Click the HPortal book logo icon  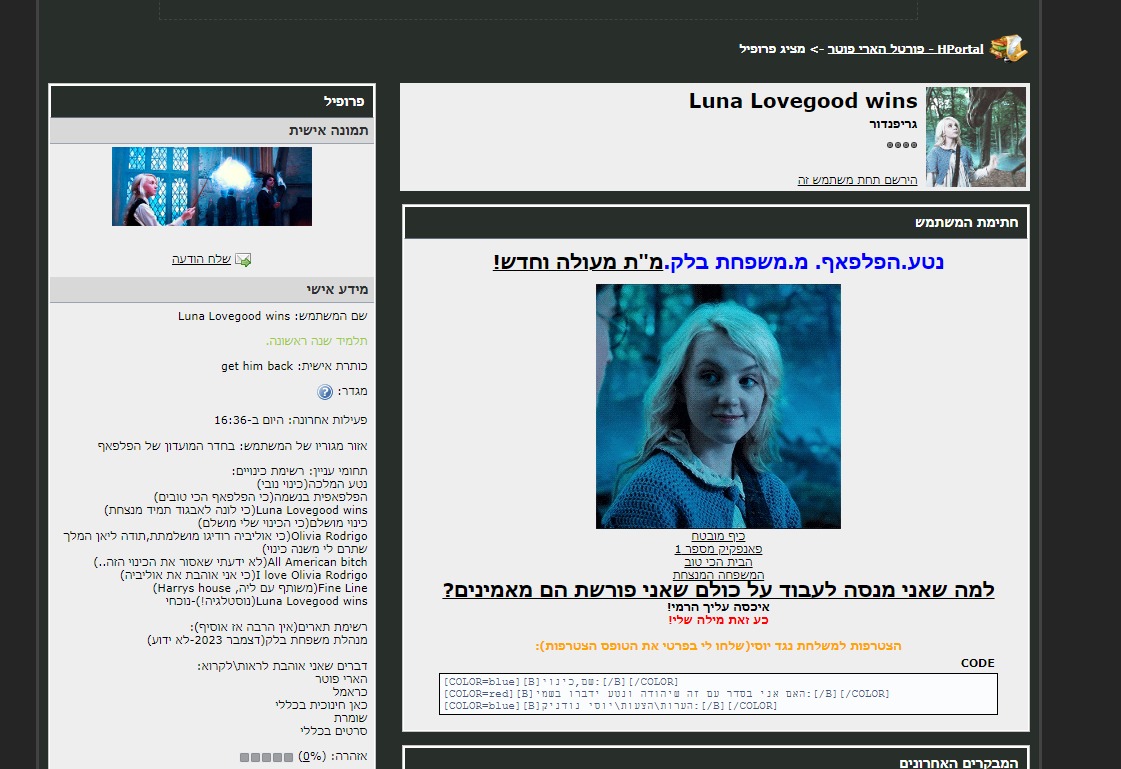click(x=1009, y=48)
